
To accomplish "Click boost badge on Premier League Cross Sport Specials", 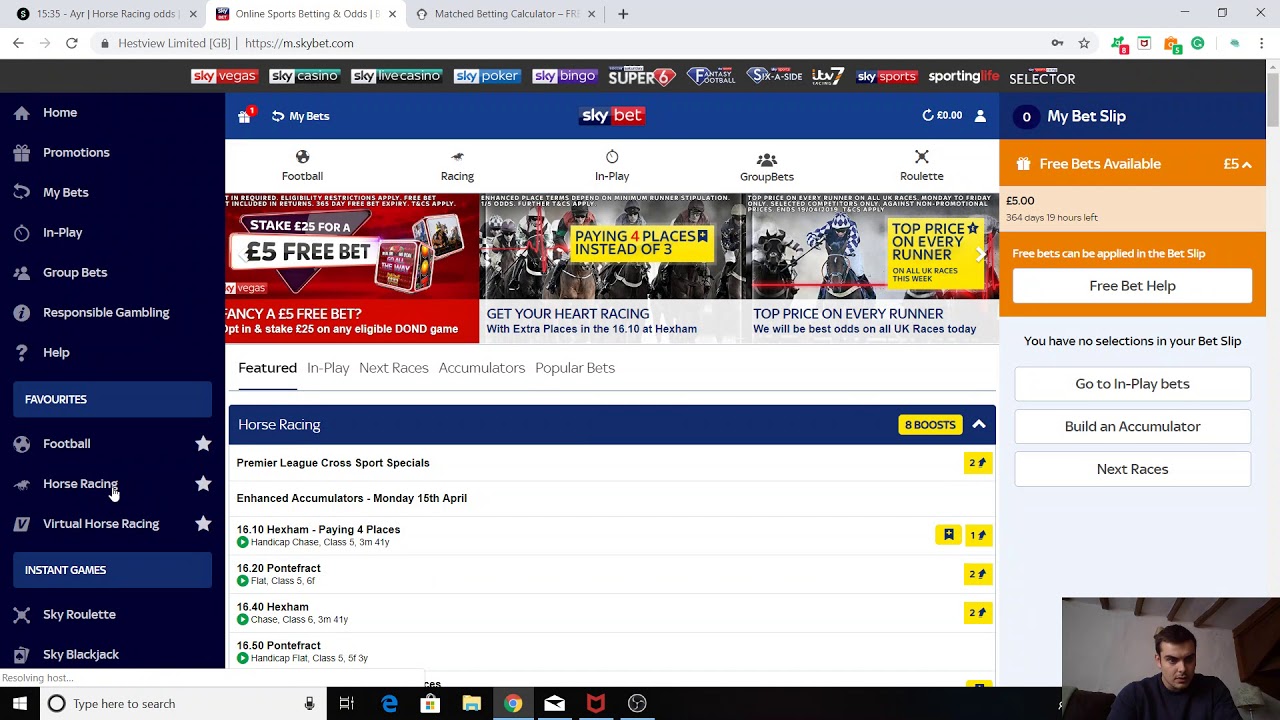I will (978, 463).
